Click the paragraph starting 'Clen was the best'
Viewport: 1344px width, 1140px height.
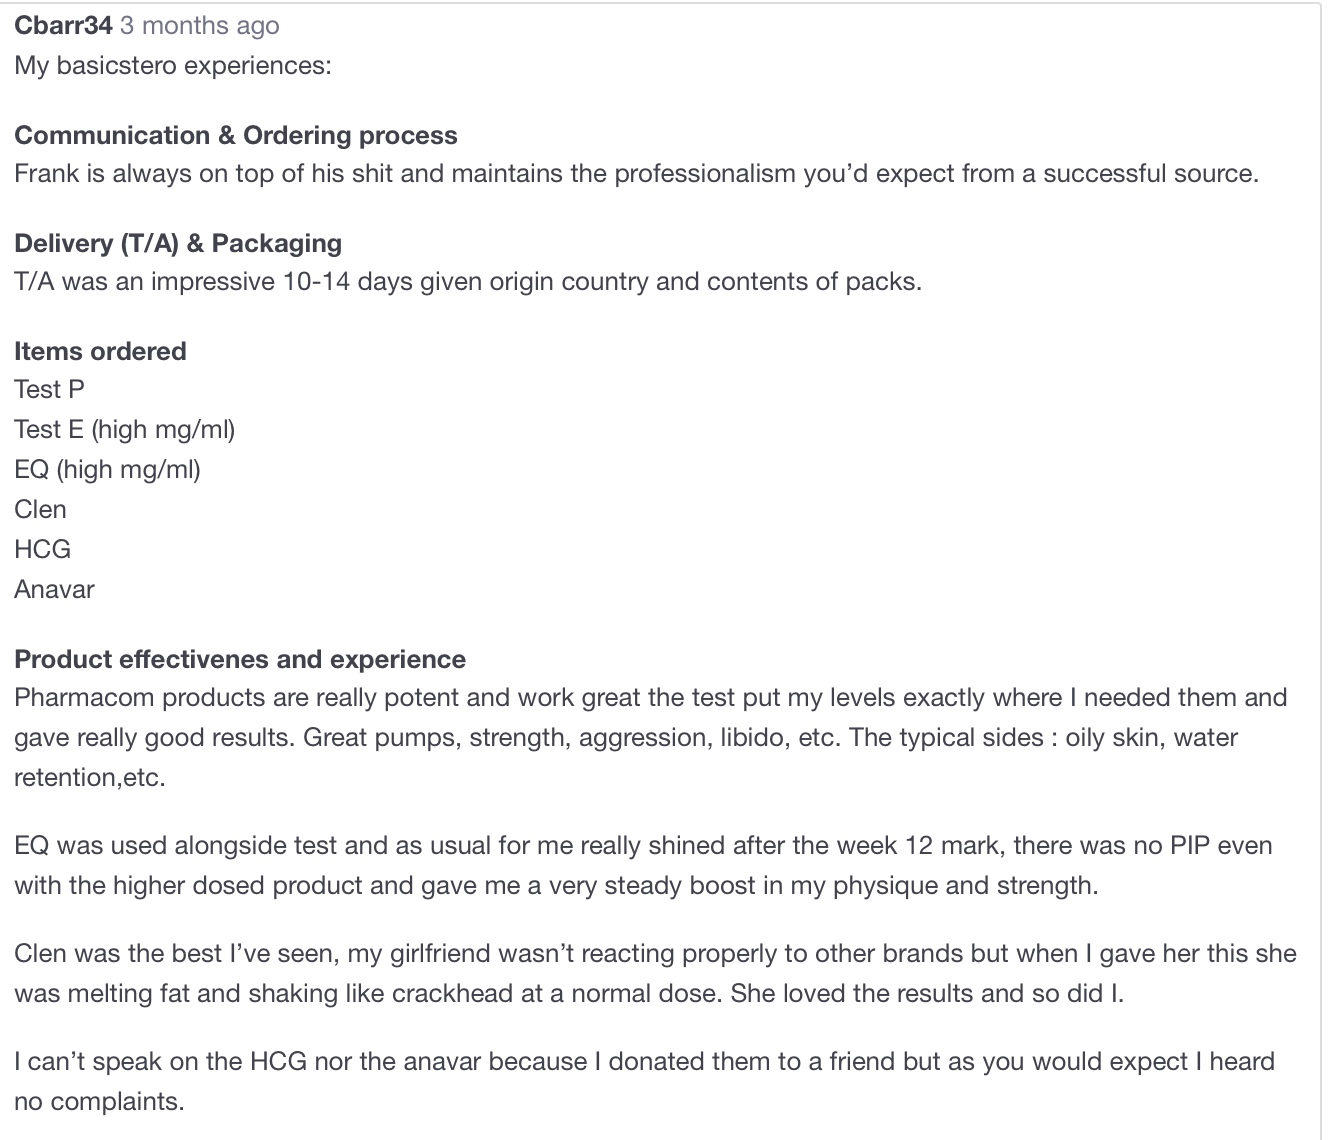pos(655,974)
